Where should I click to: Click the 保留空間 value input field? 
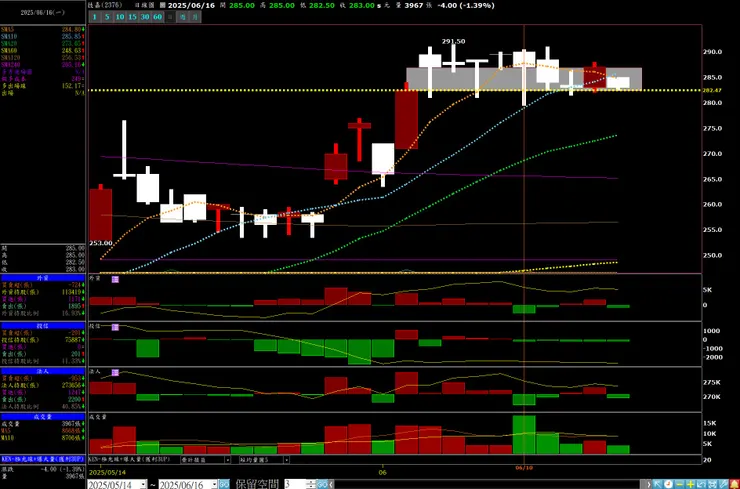(295, 484)
